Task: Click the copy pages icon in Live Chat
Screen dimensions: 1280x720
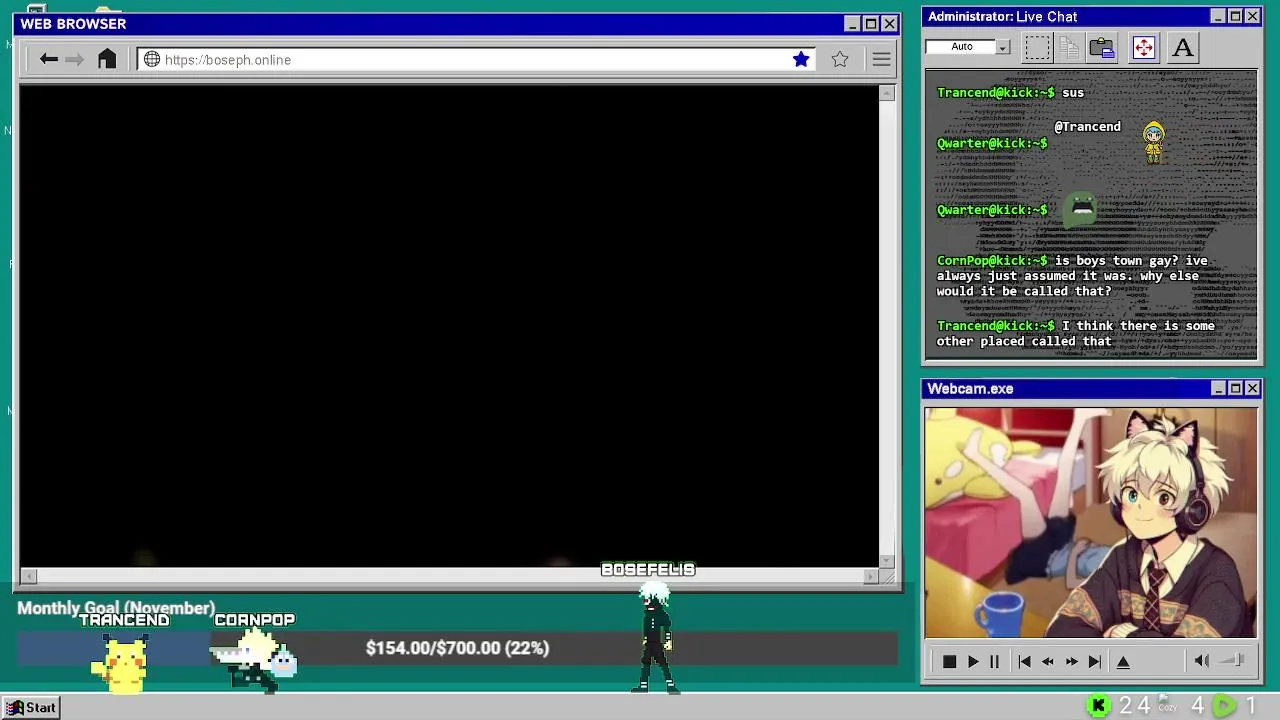Action: click(1069, 47)
